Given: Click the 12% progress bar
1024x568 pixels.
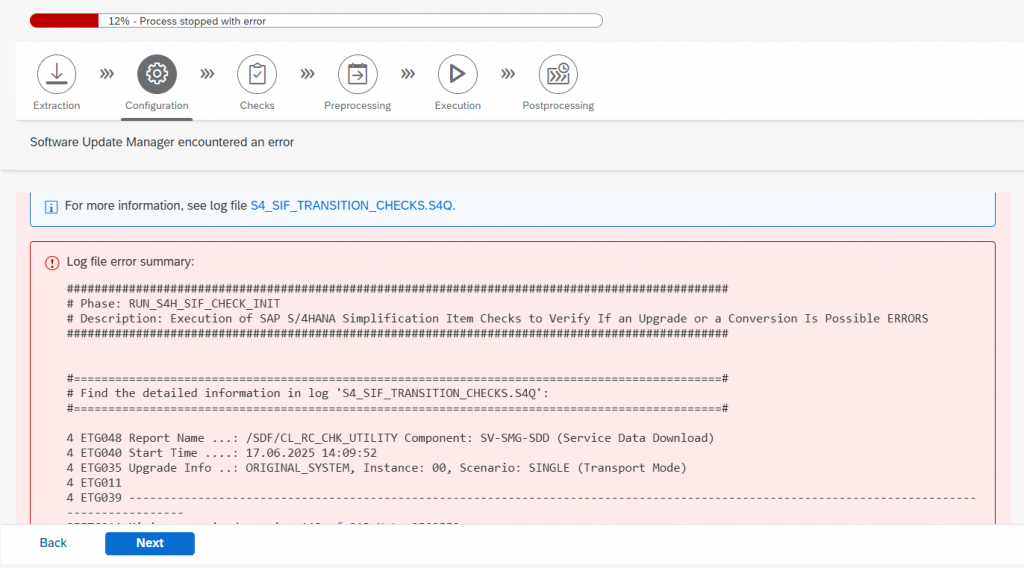Looking at the screenshot, I should tap(316, 21).
